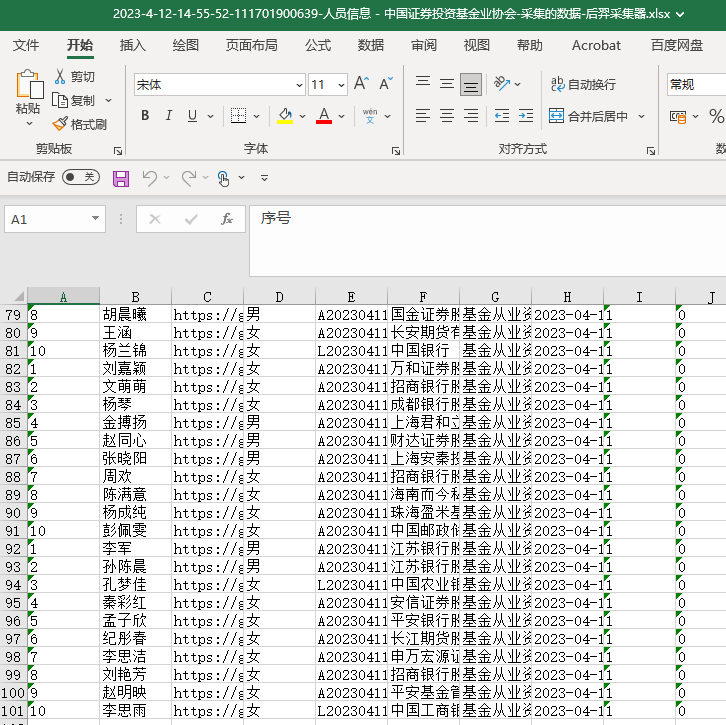Viewport: 726px width, 725px height.
Task: Redo the action
Action: 188,178
